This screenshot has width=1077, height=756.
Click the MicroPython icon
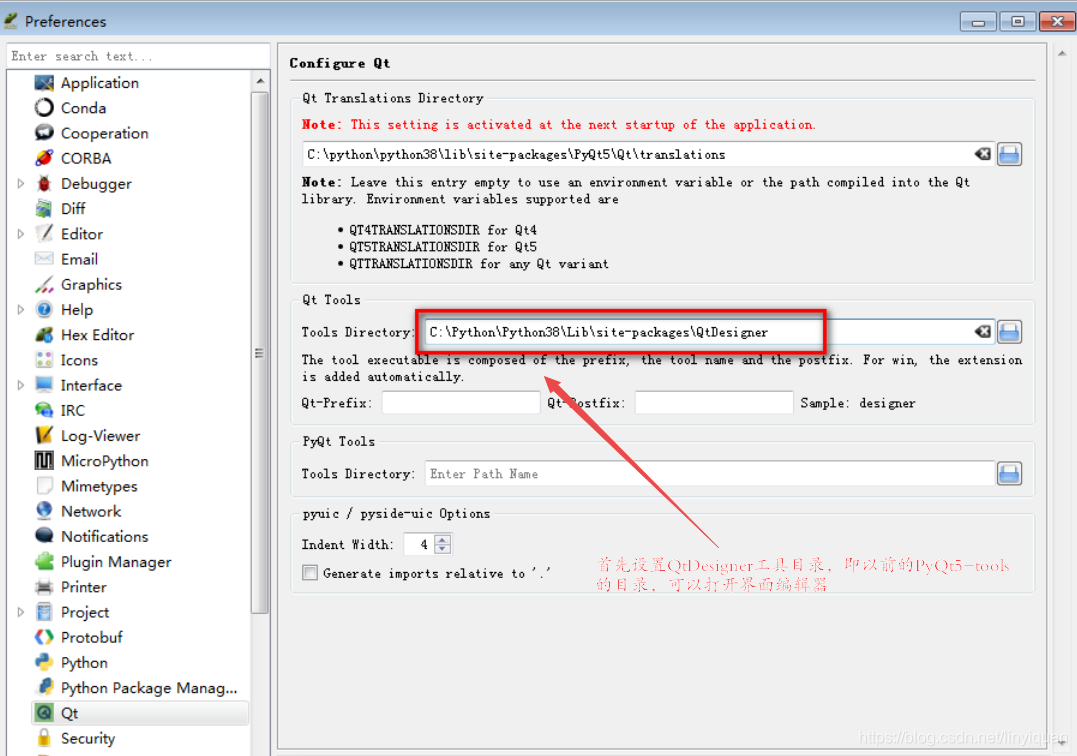pyautogui.click(x=44, y=461)
